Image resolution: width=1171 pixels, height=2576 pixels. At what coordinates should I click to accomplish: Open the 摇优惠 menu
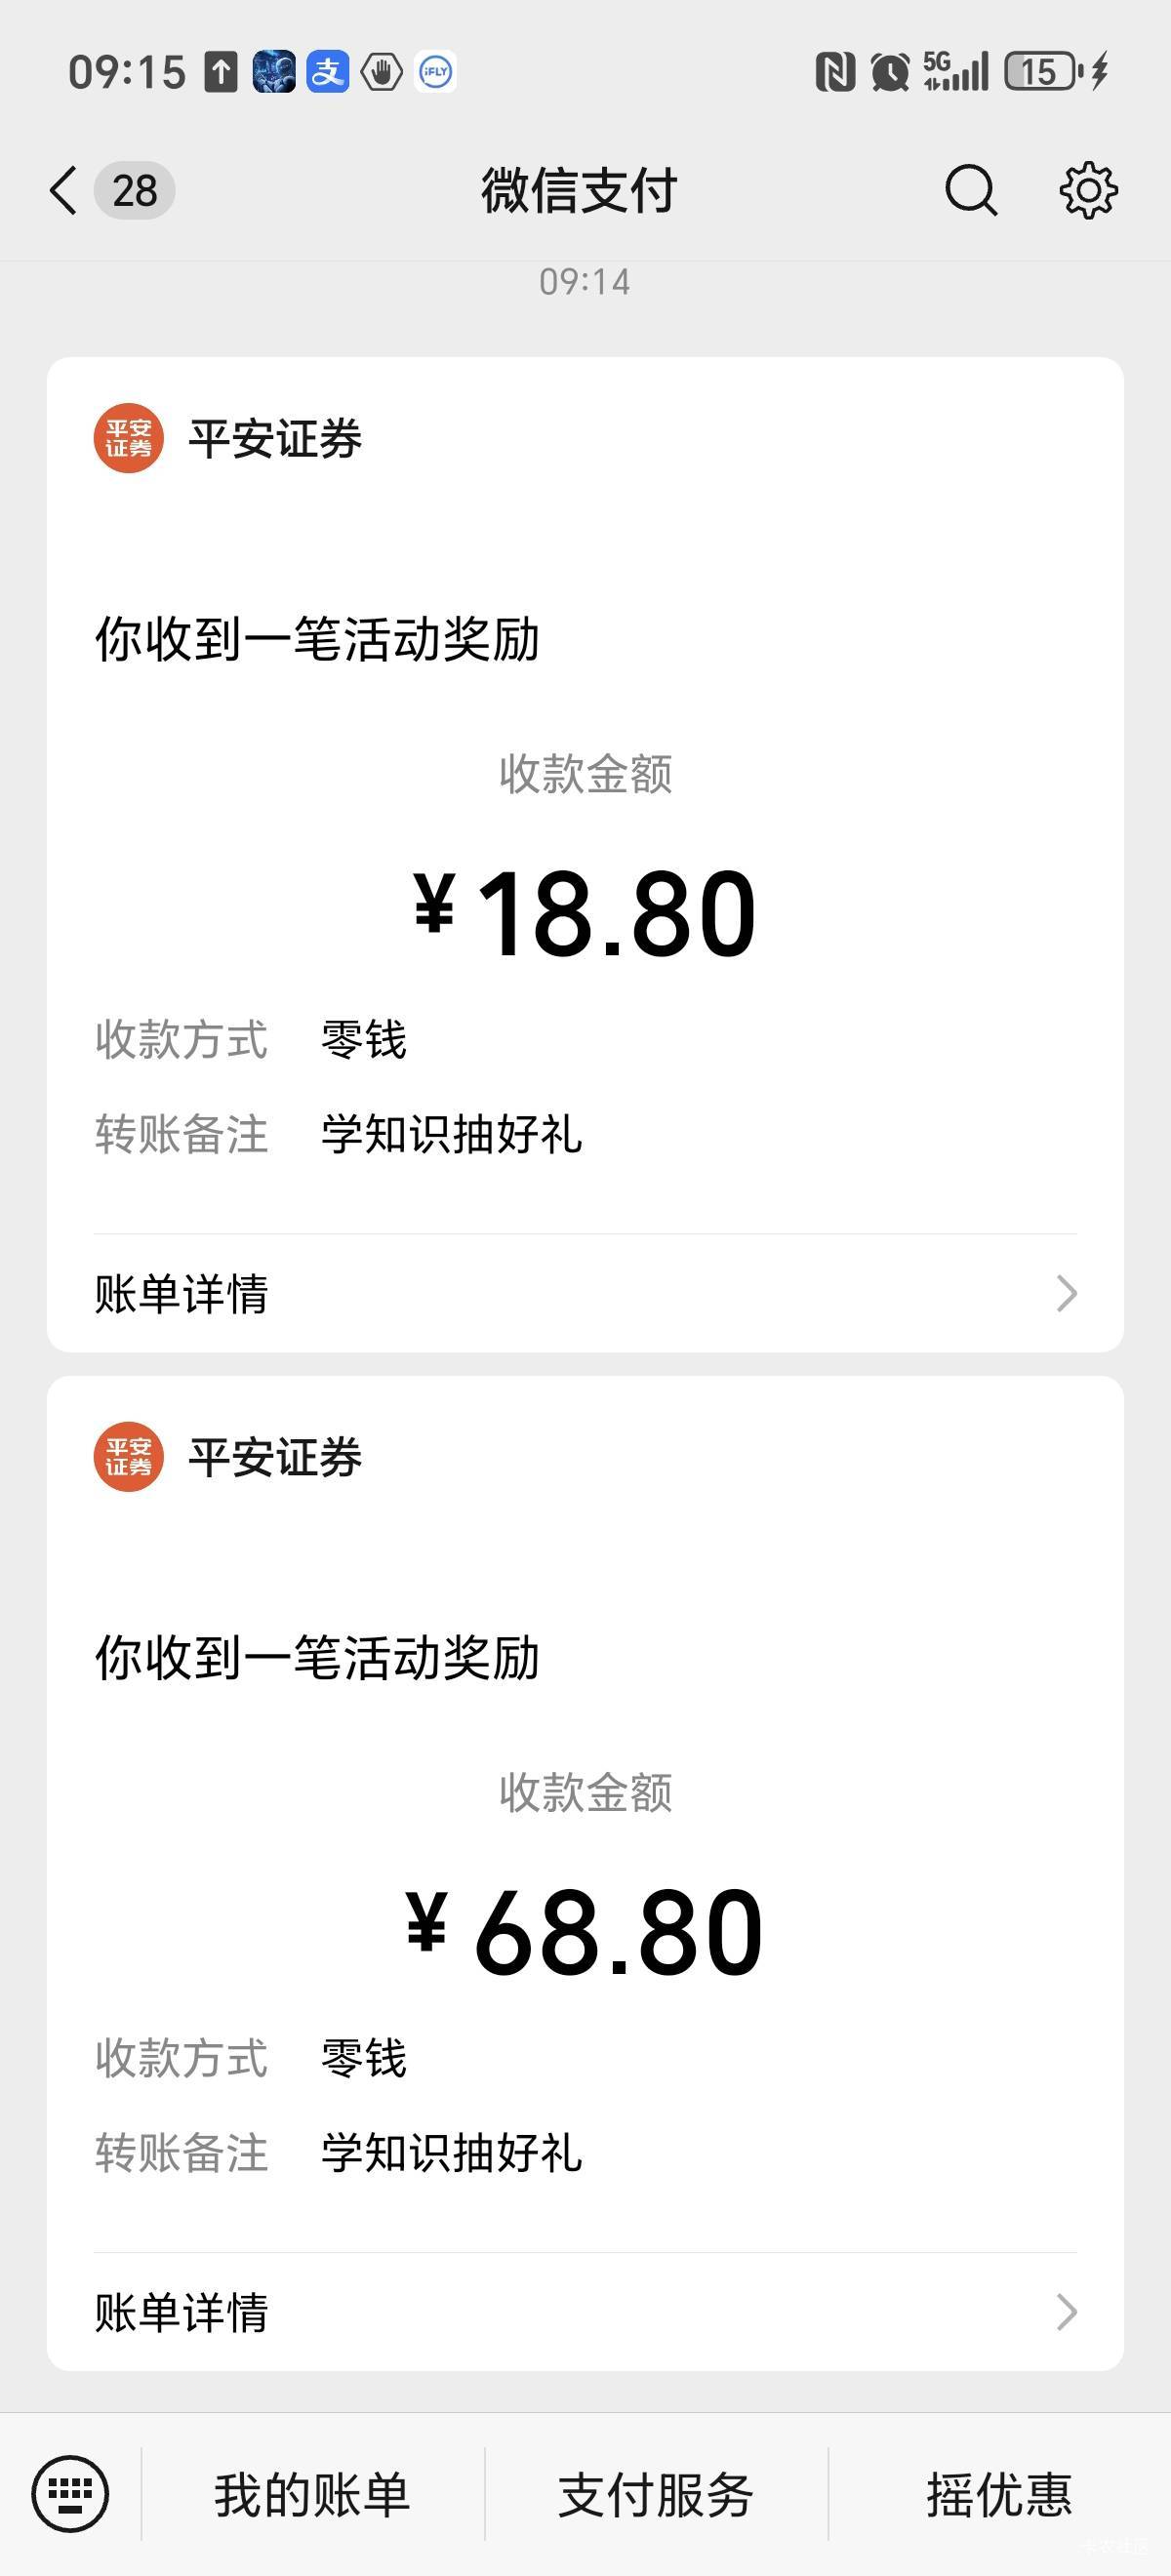tap(998, 2493)
